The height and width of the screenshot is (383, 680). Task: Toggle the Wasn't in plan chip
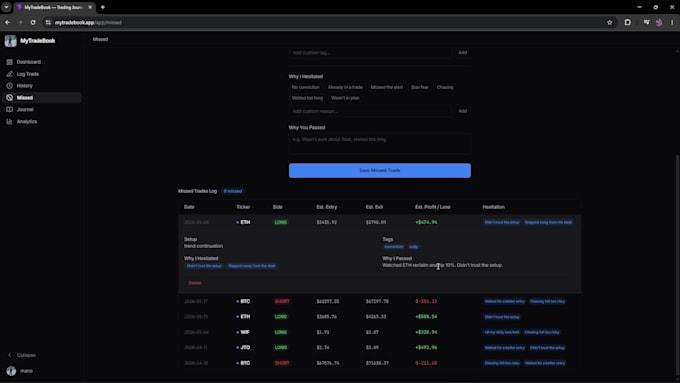click(345, 98)
